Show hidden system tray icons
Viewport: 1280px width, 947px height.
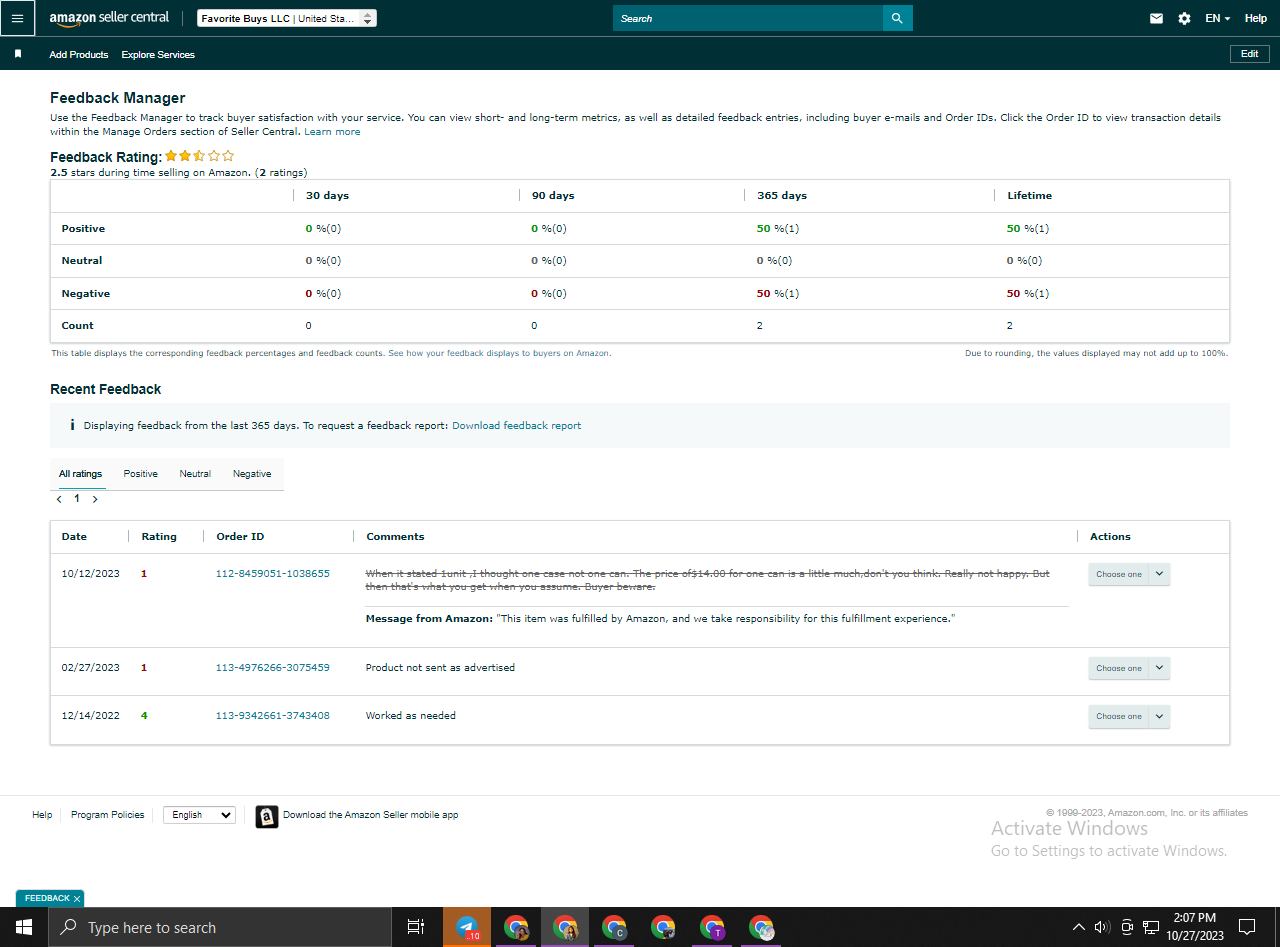click(x=1078, y=927)
